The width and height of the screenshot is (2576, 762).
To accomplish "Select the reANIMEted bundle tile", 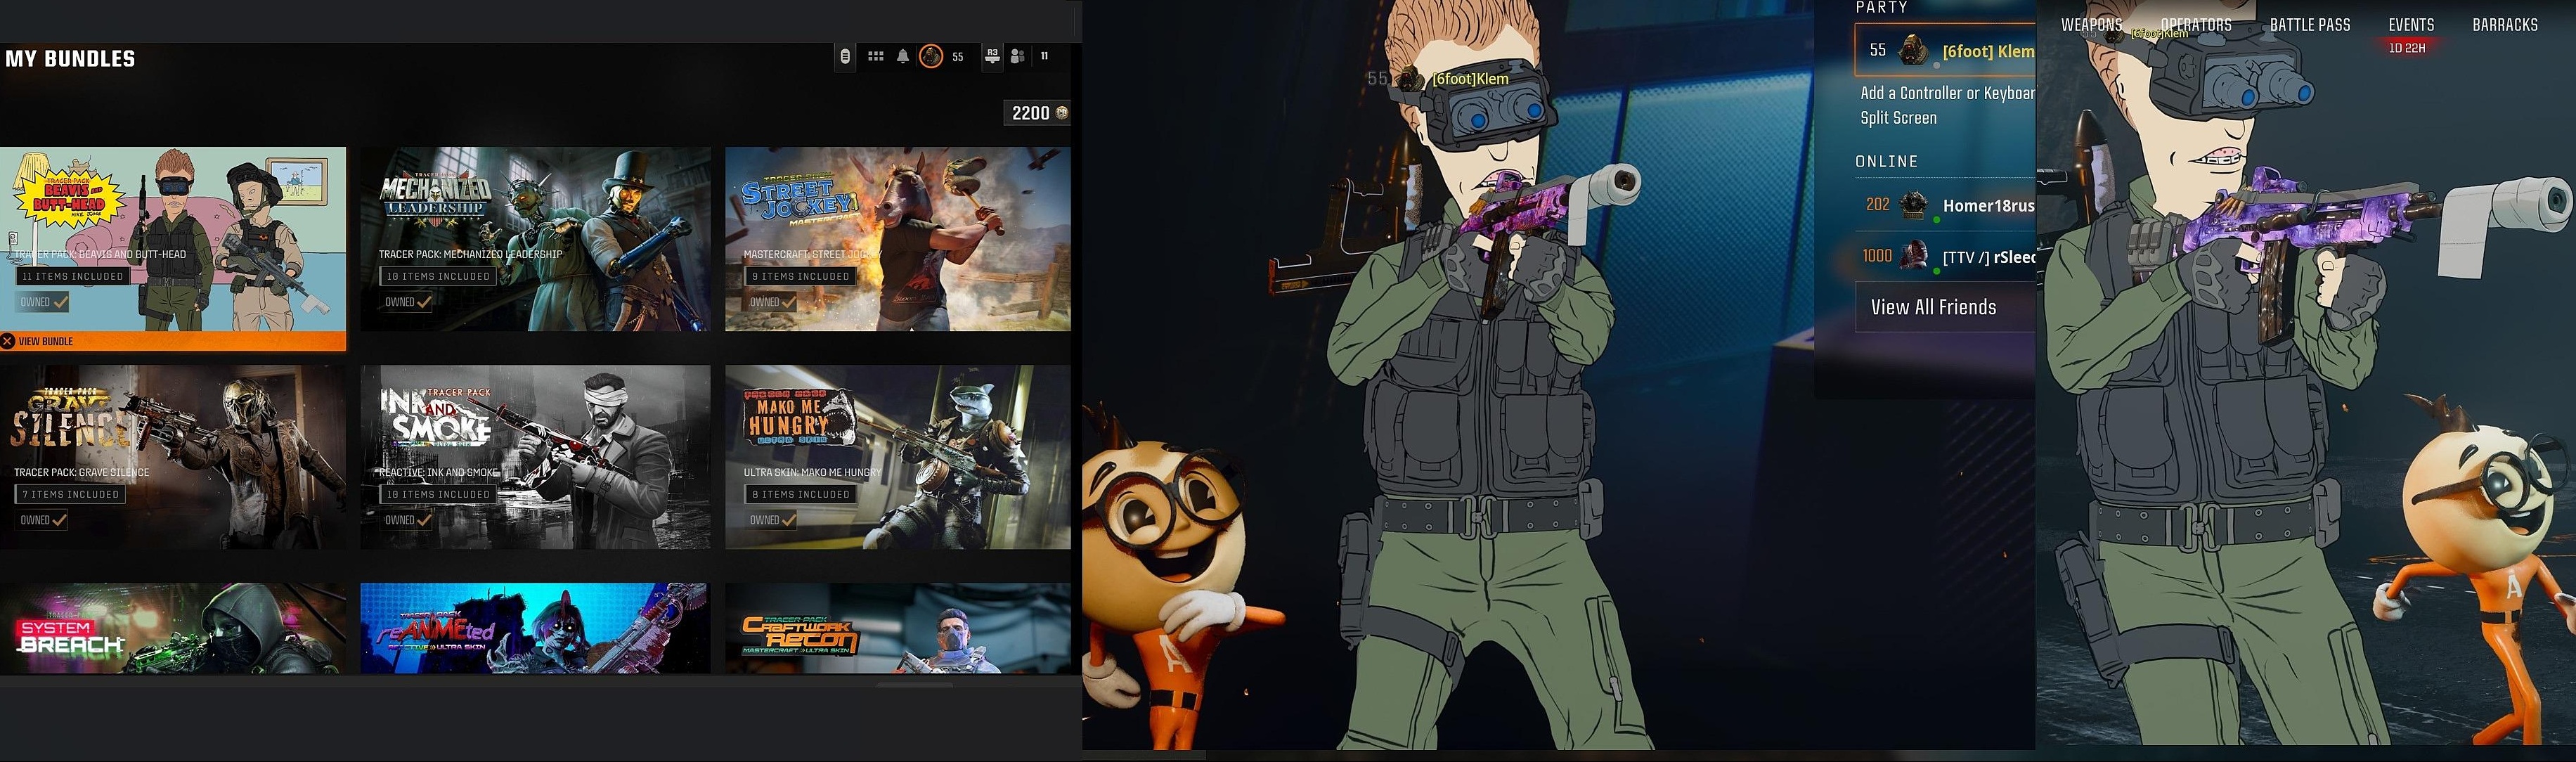I will click(x=535, y=628).
